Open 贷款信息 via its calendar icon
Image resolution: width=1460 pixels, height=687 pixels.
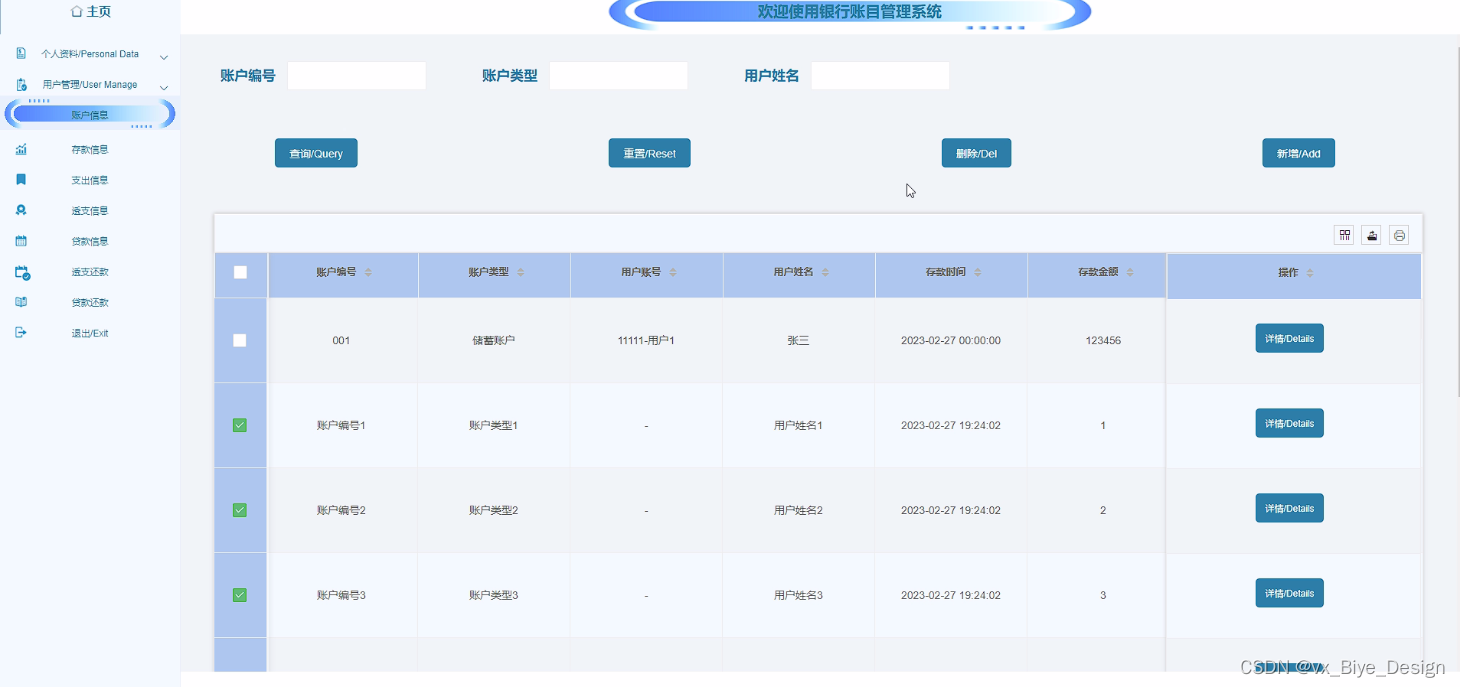[21, 241]
